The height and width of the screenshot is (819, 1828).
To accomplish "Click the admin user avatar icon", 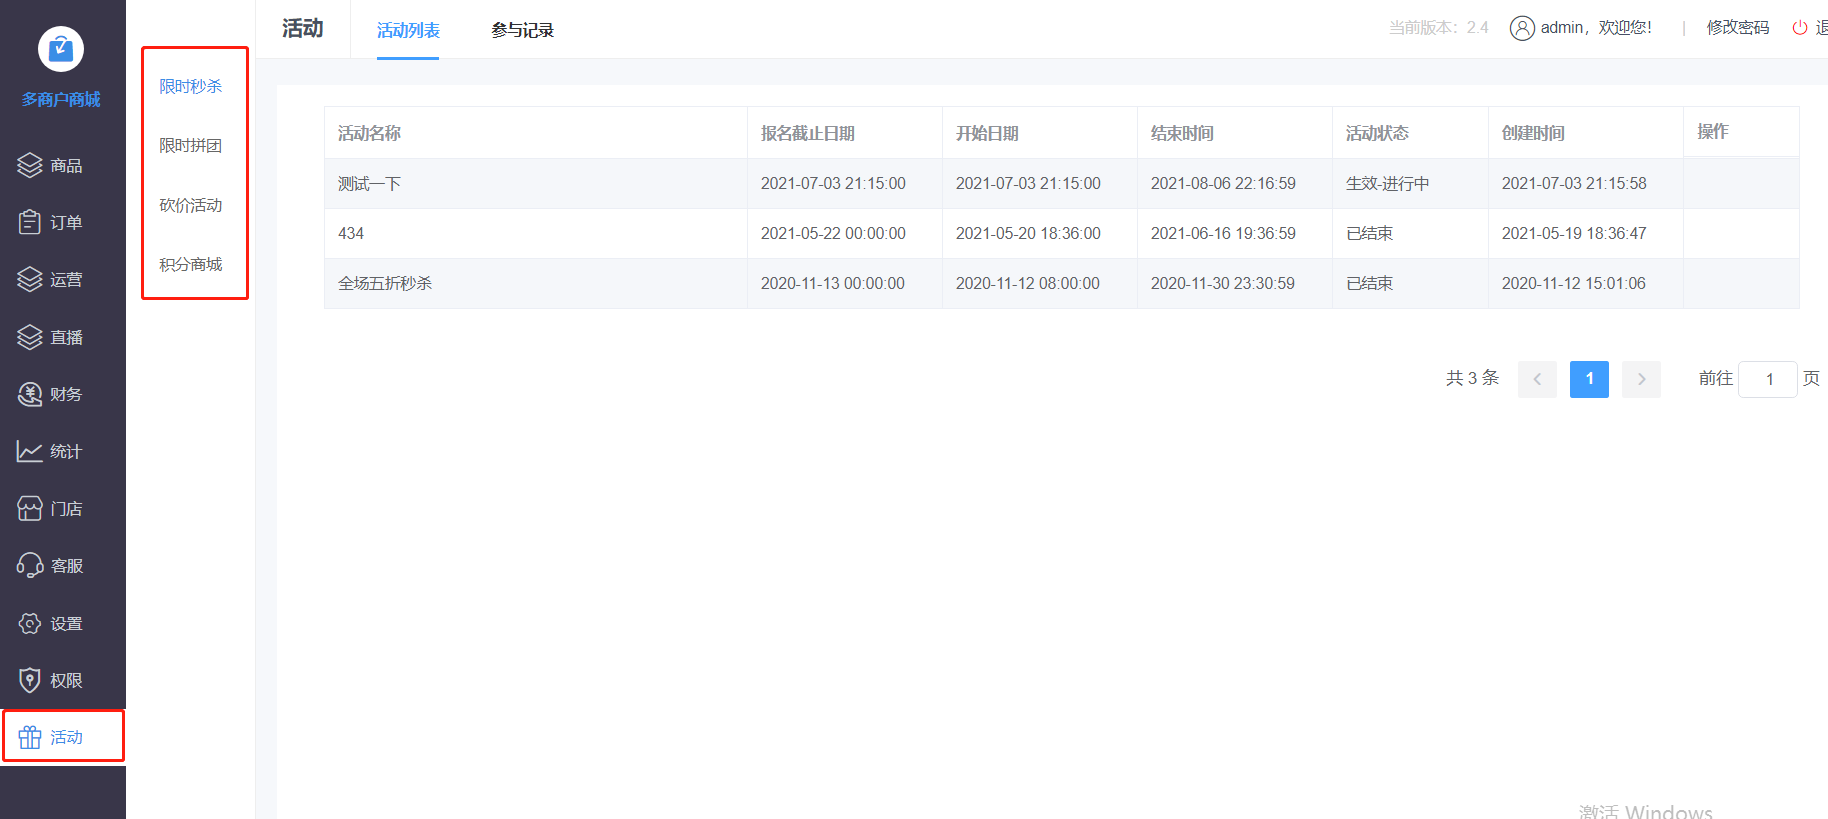I will [x=1522, y=28].
